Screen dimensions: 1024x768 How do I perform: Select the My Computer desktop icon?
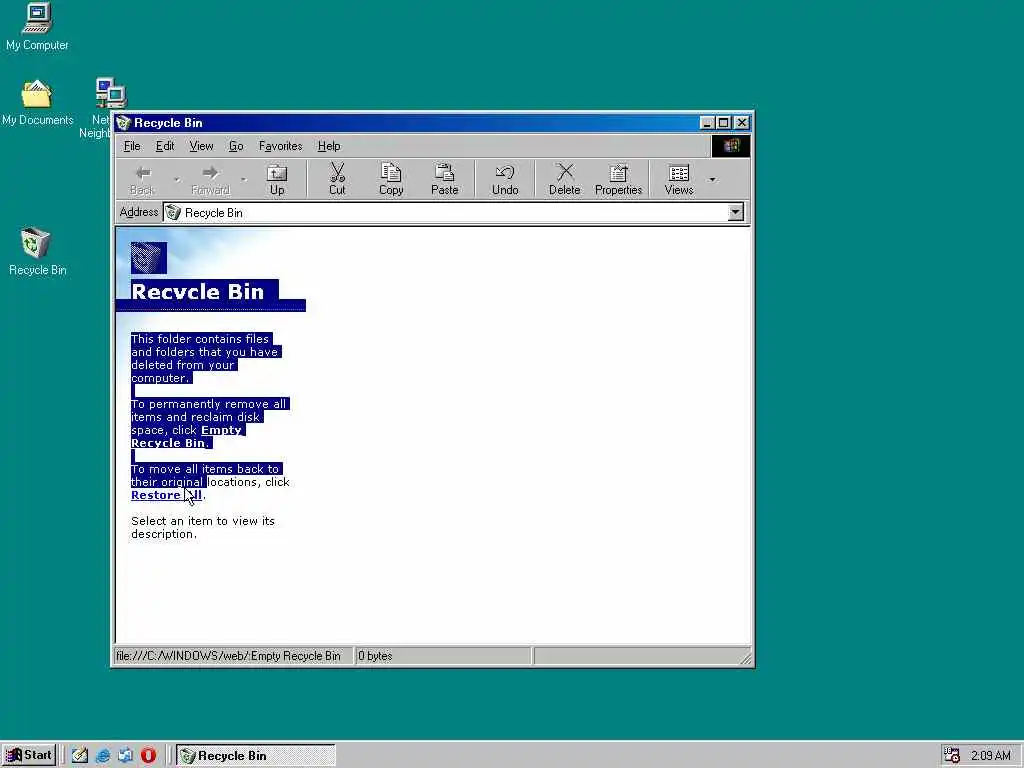tap(37, 27)
